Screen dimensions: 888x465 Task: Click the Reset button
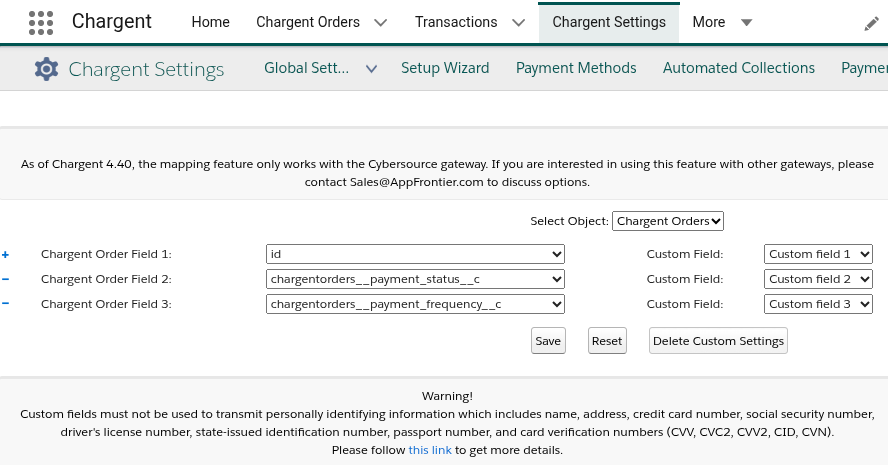pyautogui.click(x=607, y=341)
